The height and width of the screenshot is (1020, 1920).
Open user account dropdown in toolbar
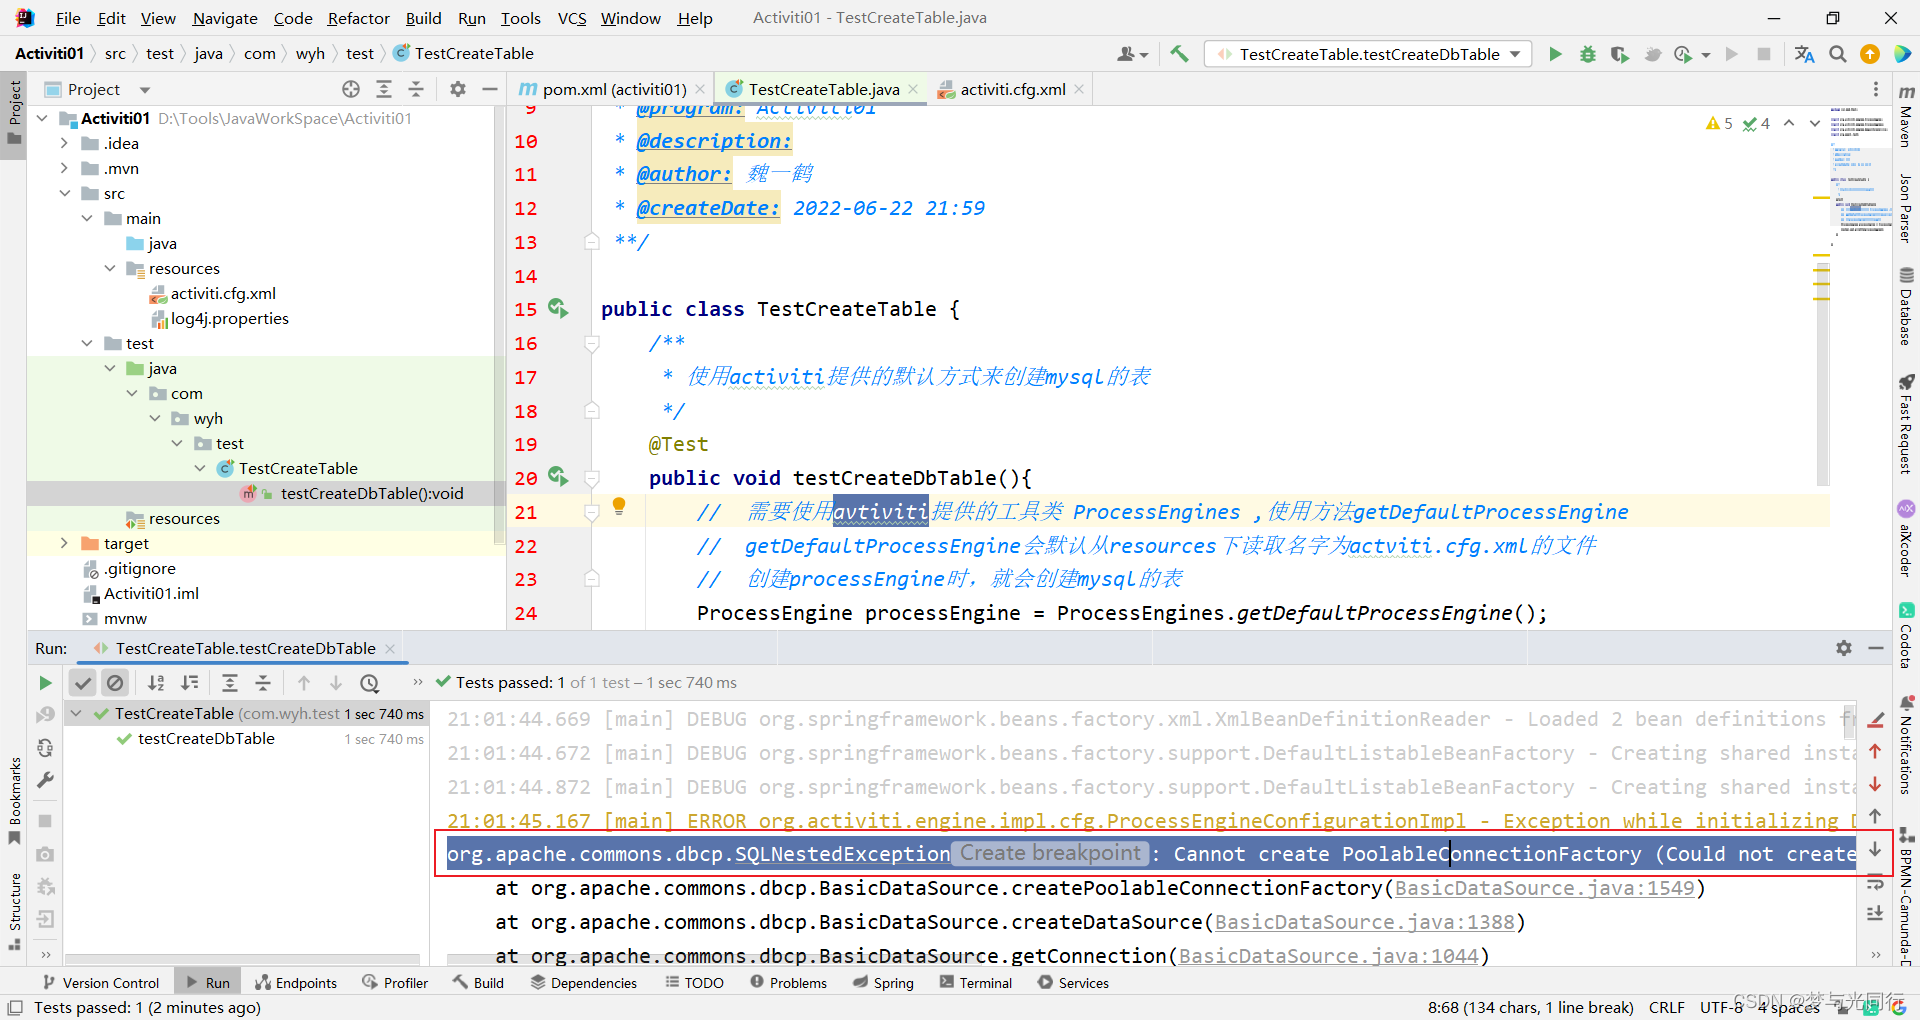point(1133,54)
